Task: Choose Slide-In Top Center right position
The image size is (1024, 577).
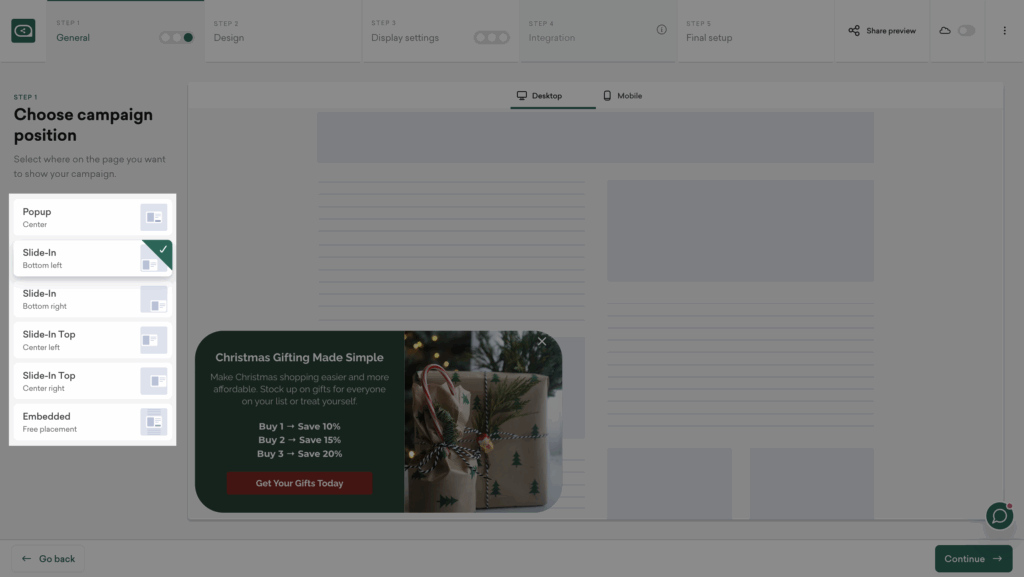Action: tap(92, 381)
